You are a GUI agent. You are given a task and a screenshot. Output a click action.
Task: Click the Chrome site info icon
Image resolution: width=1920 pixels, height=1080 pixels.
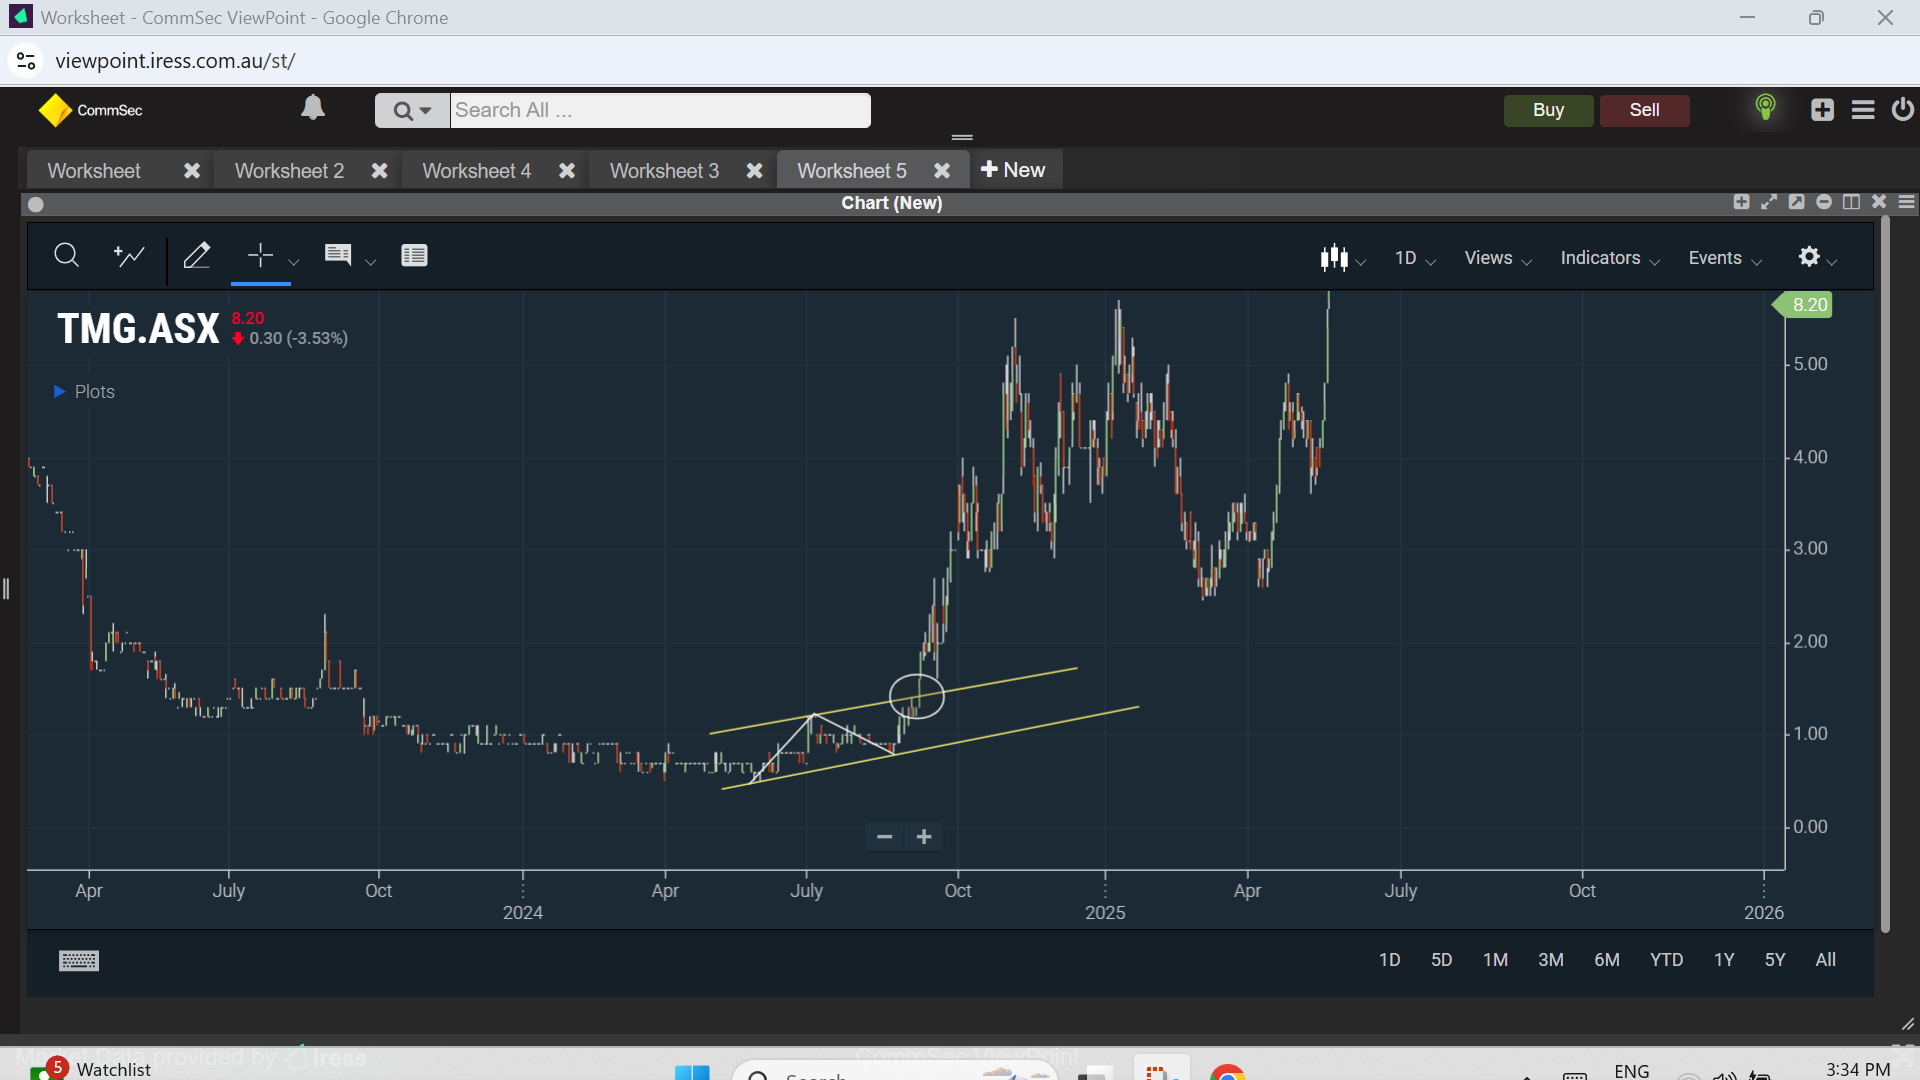(x=26, y=61)
